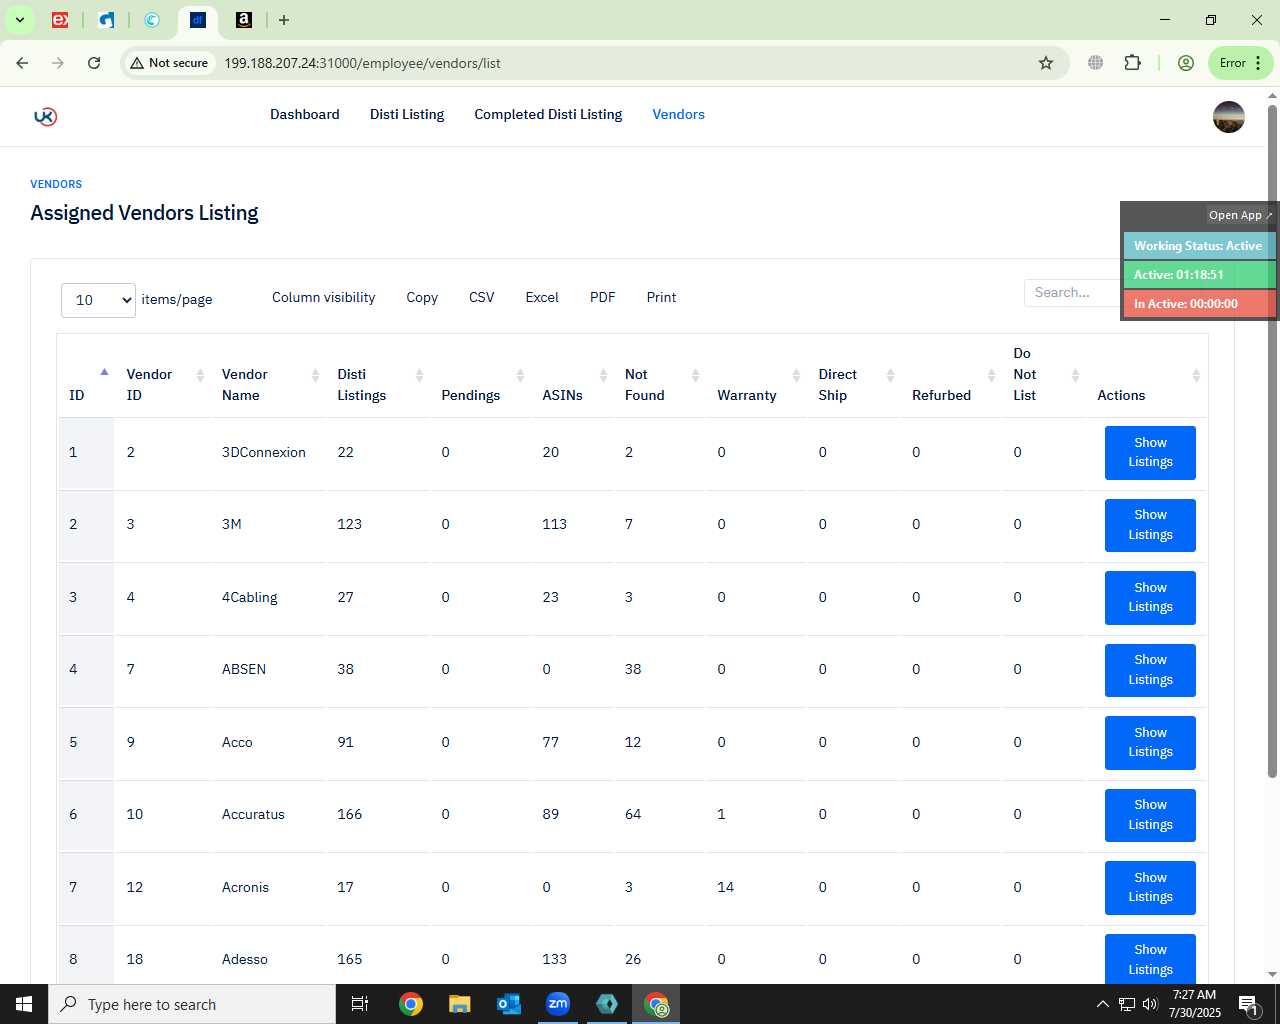Screen dimensions: 1280x1024
Task: Open the Disti Listing menu
Action: click(x=407, y=115)
